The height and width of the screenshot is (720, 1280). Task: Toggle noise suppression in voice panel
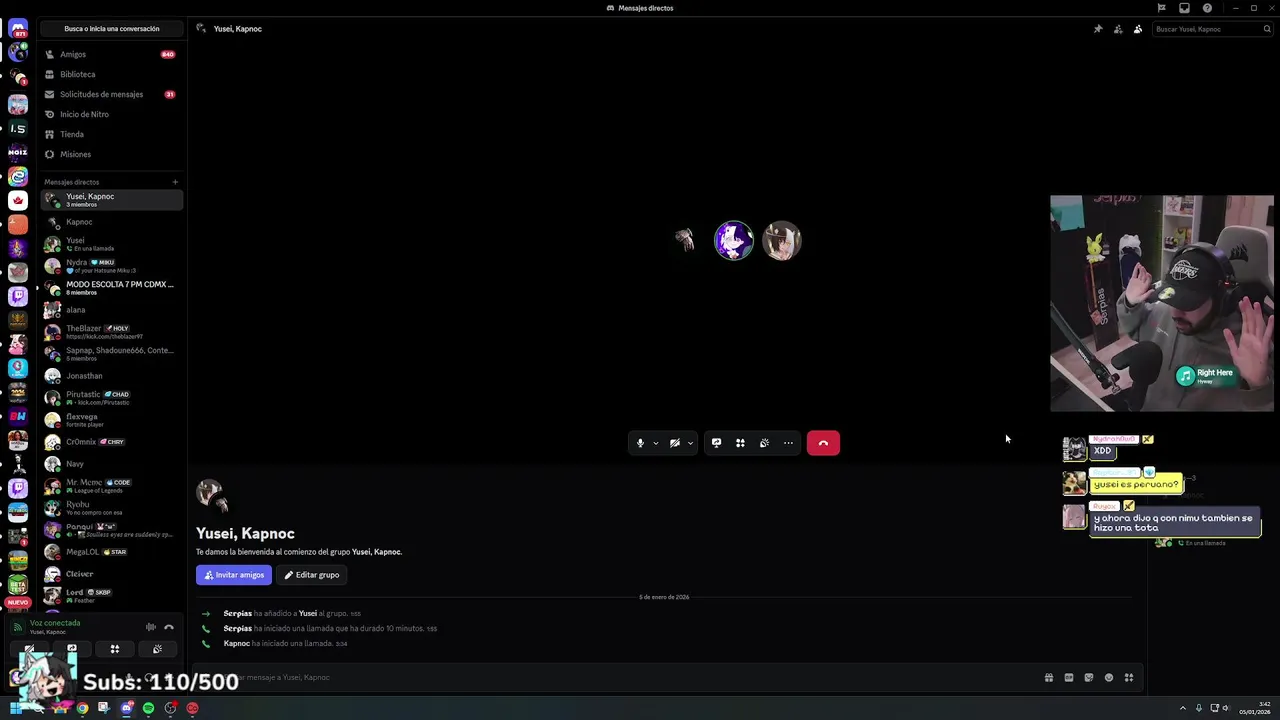tap(151, 627)
